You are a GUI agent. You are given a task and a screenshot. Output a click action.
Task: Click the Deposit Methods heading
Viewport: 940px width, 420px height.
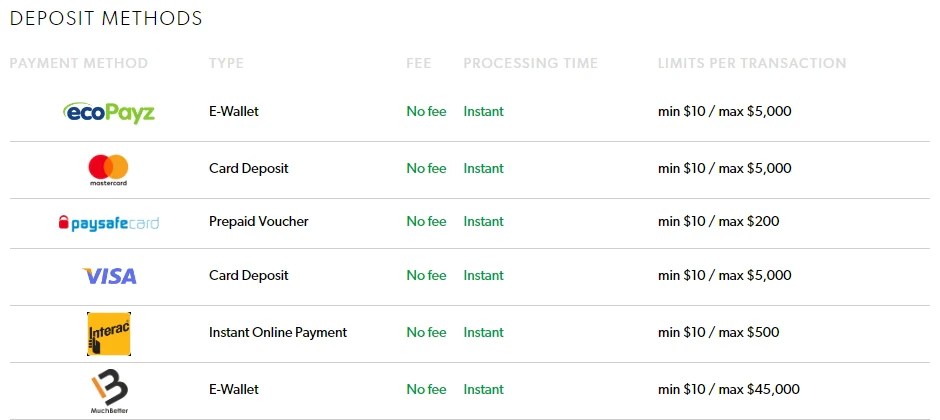pyautogui.click(x=106, y=18)
